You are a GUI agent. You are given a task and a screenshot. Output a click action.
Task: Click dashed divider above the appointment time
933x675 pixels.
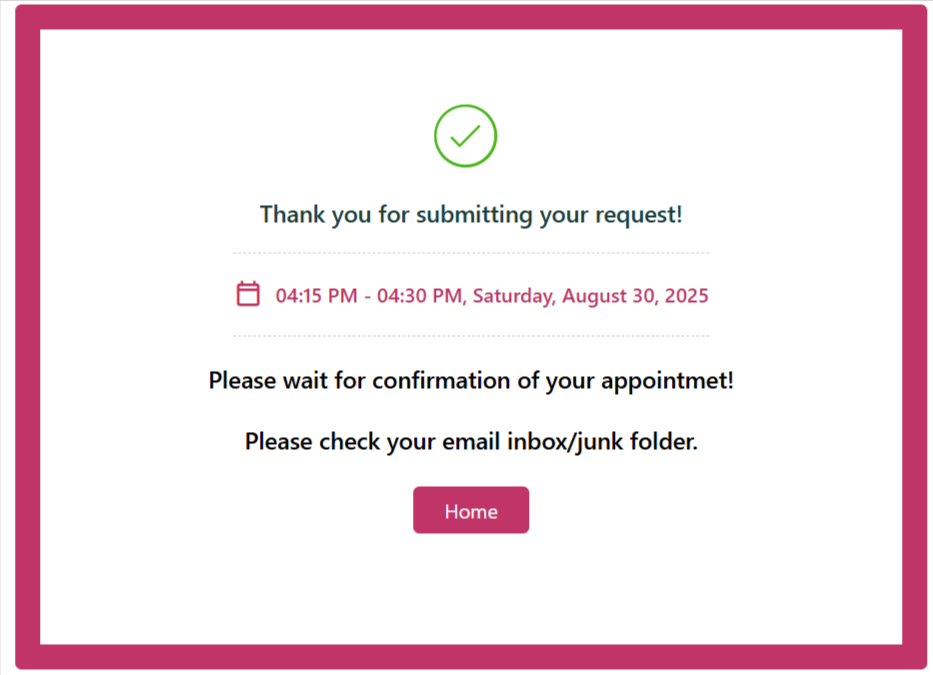click(x=471, y=253)
